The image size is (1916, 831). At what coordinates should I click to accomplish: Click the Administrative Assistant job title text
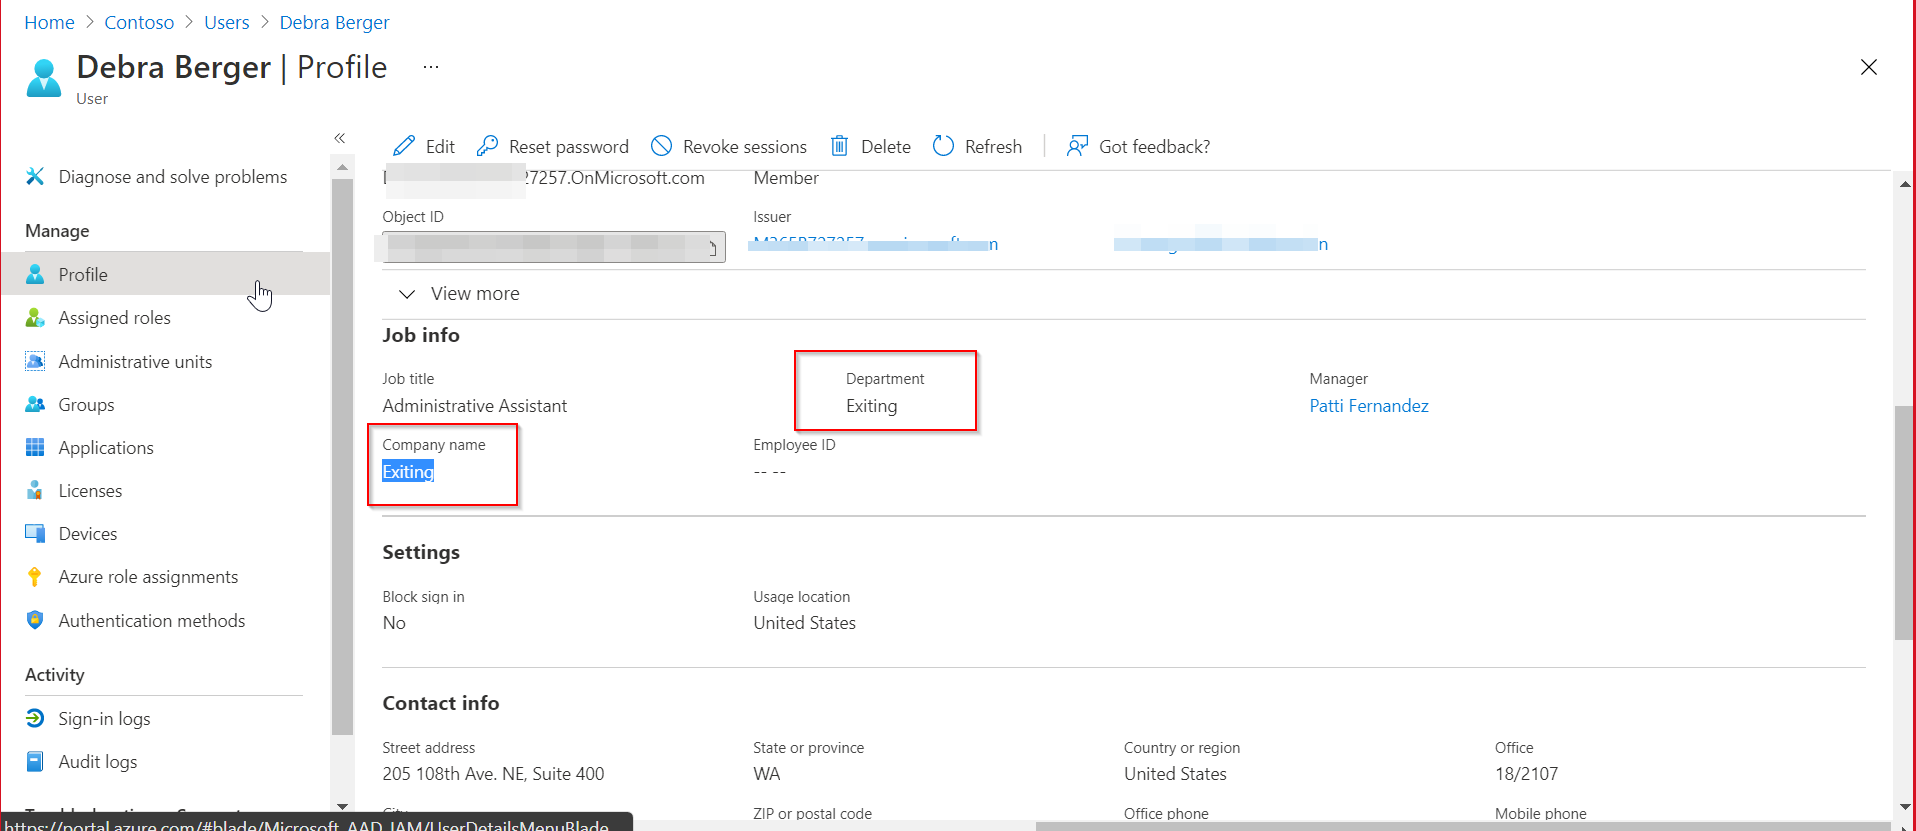pyautogui.click(x=474, y=405)
